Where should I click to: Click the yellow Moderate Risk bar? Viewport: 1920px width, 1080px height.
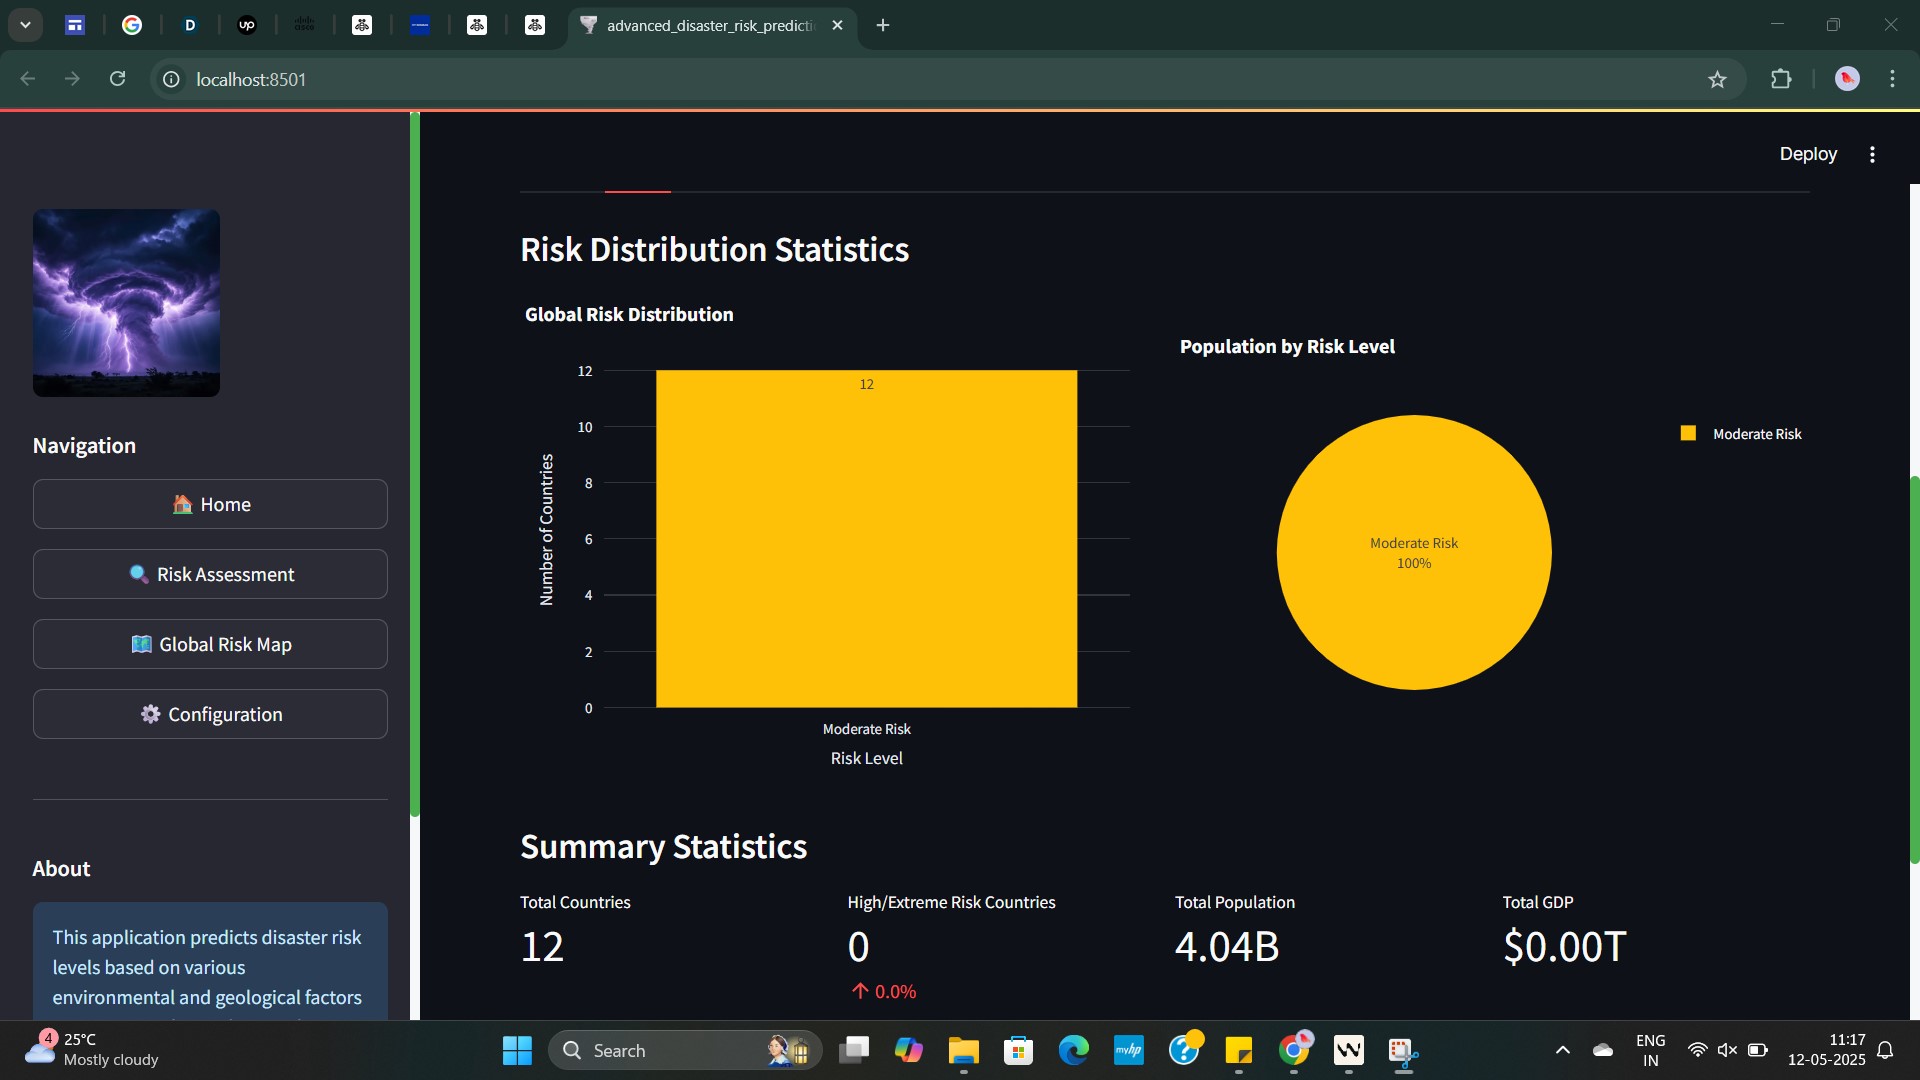pyautogui.click(x=866, y=540)
